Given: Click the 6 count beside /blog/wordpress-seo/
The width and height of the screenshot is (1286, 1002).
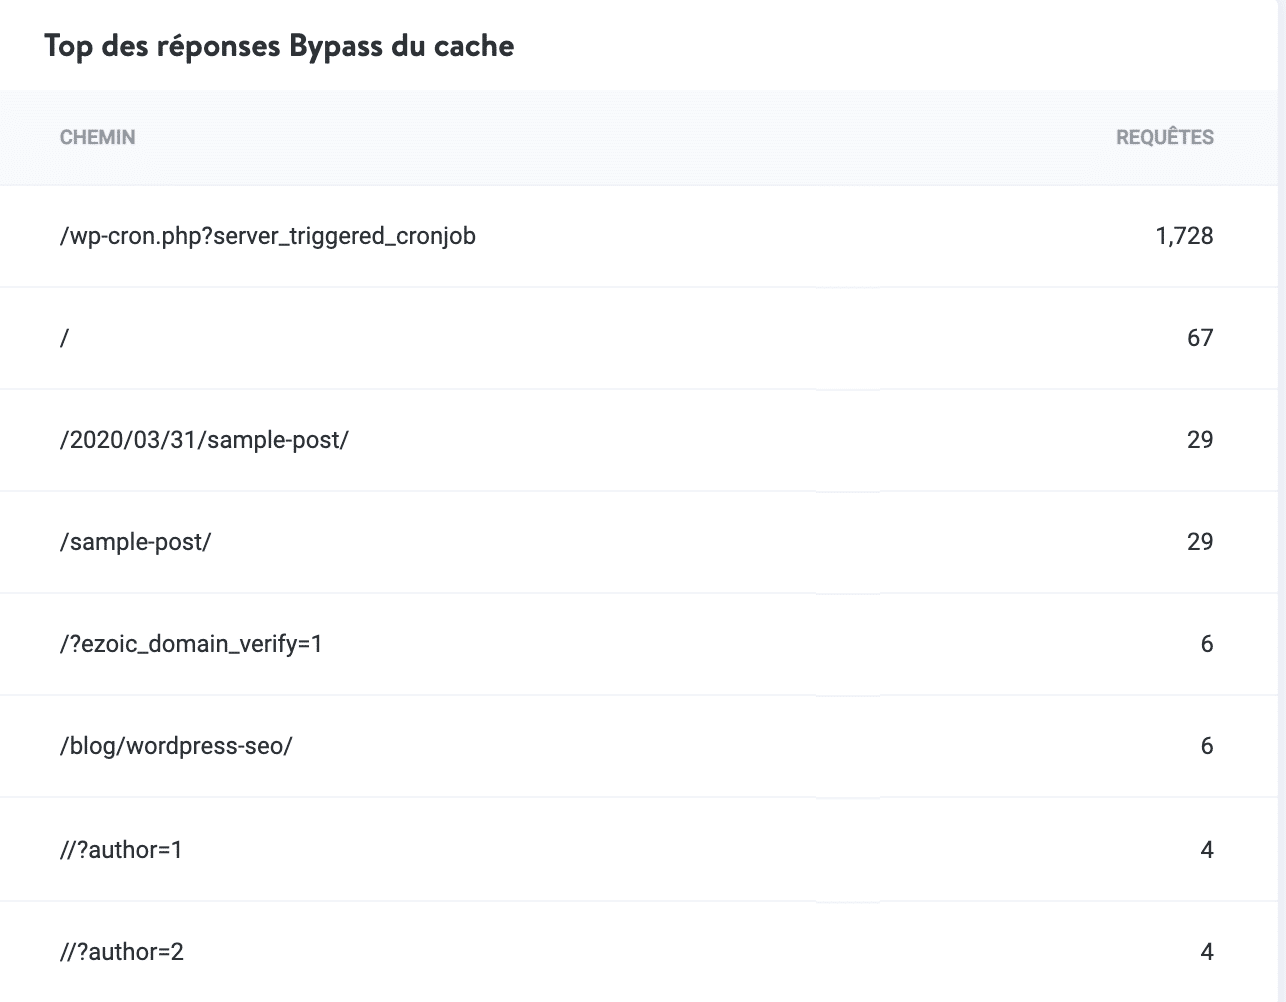Looking at the screenshot, I should [1207, 746].
